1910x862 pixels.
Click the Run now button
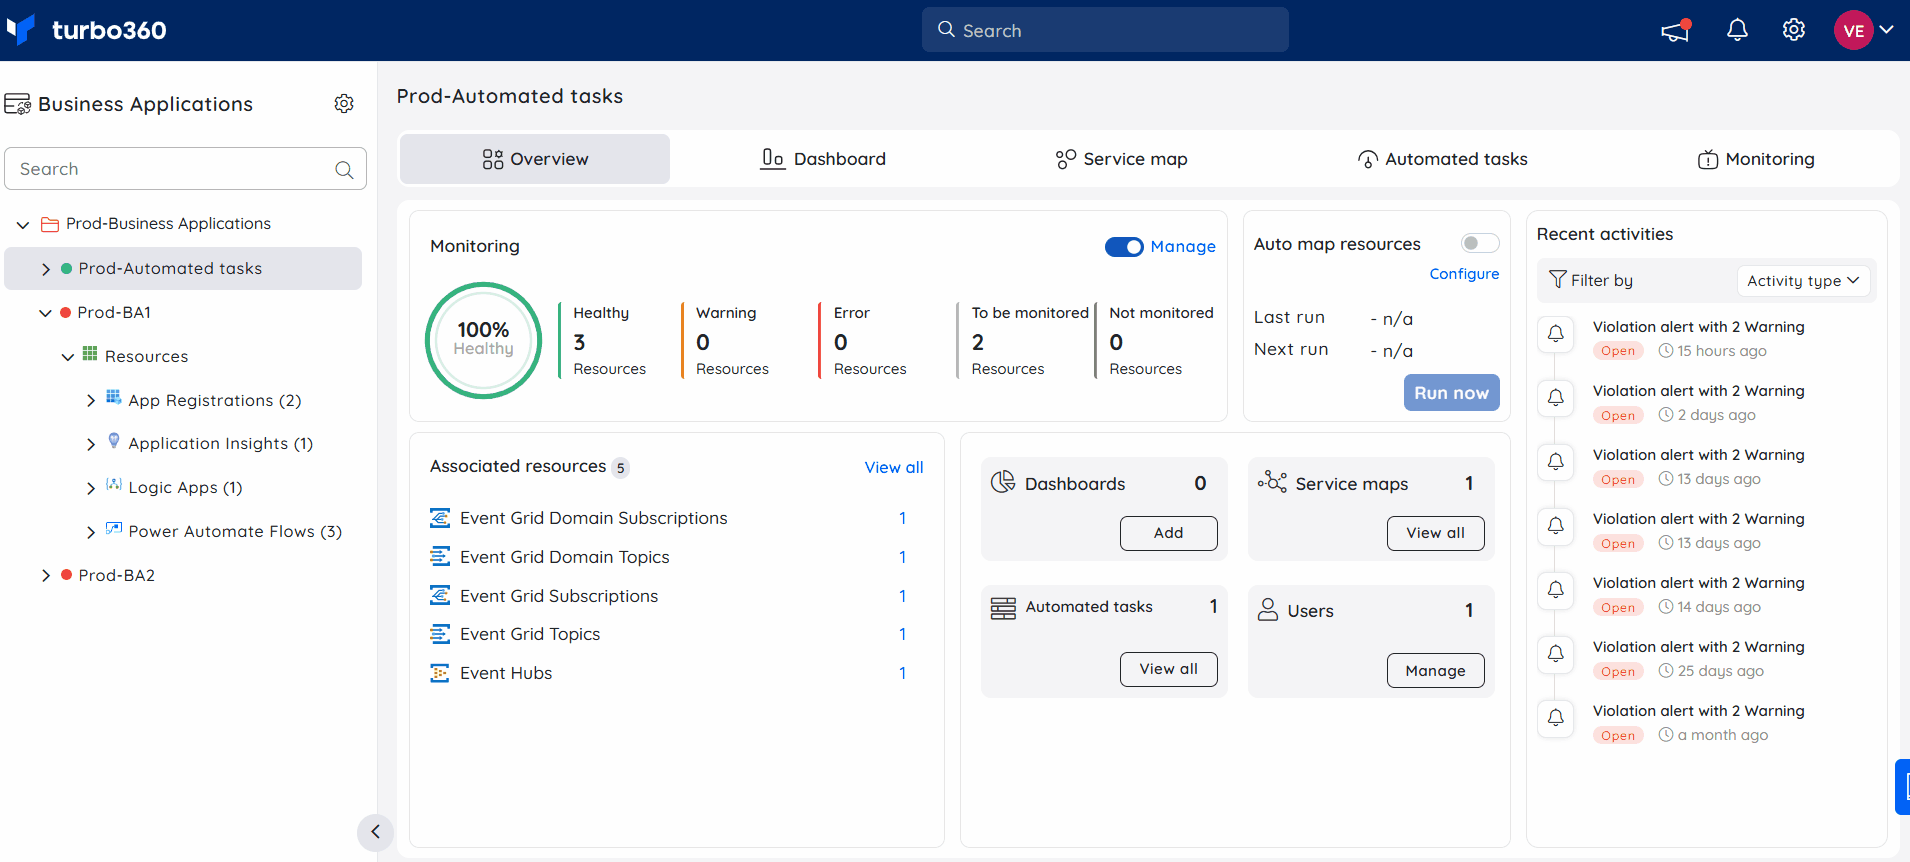pyautogui.click(x=1451, y=393)
